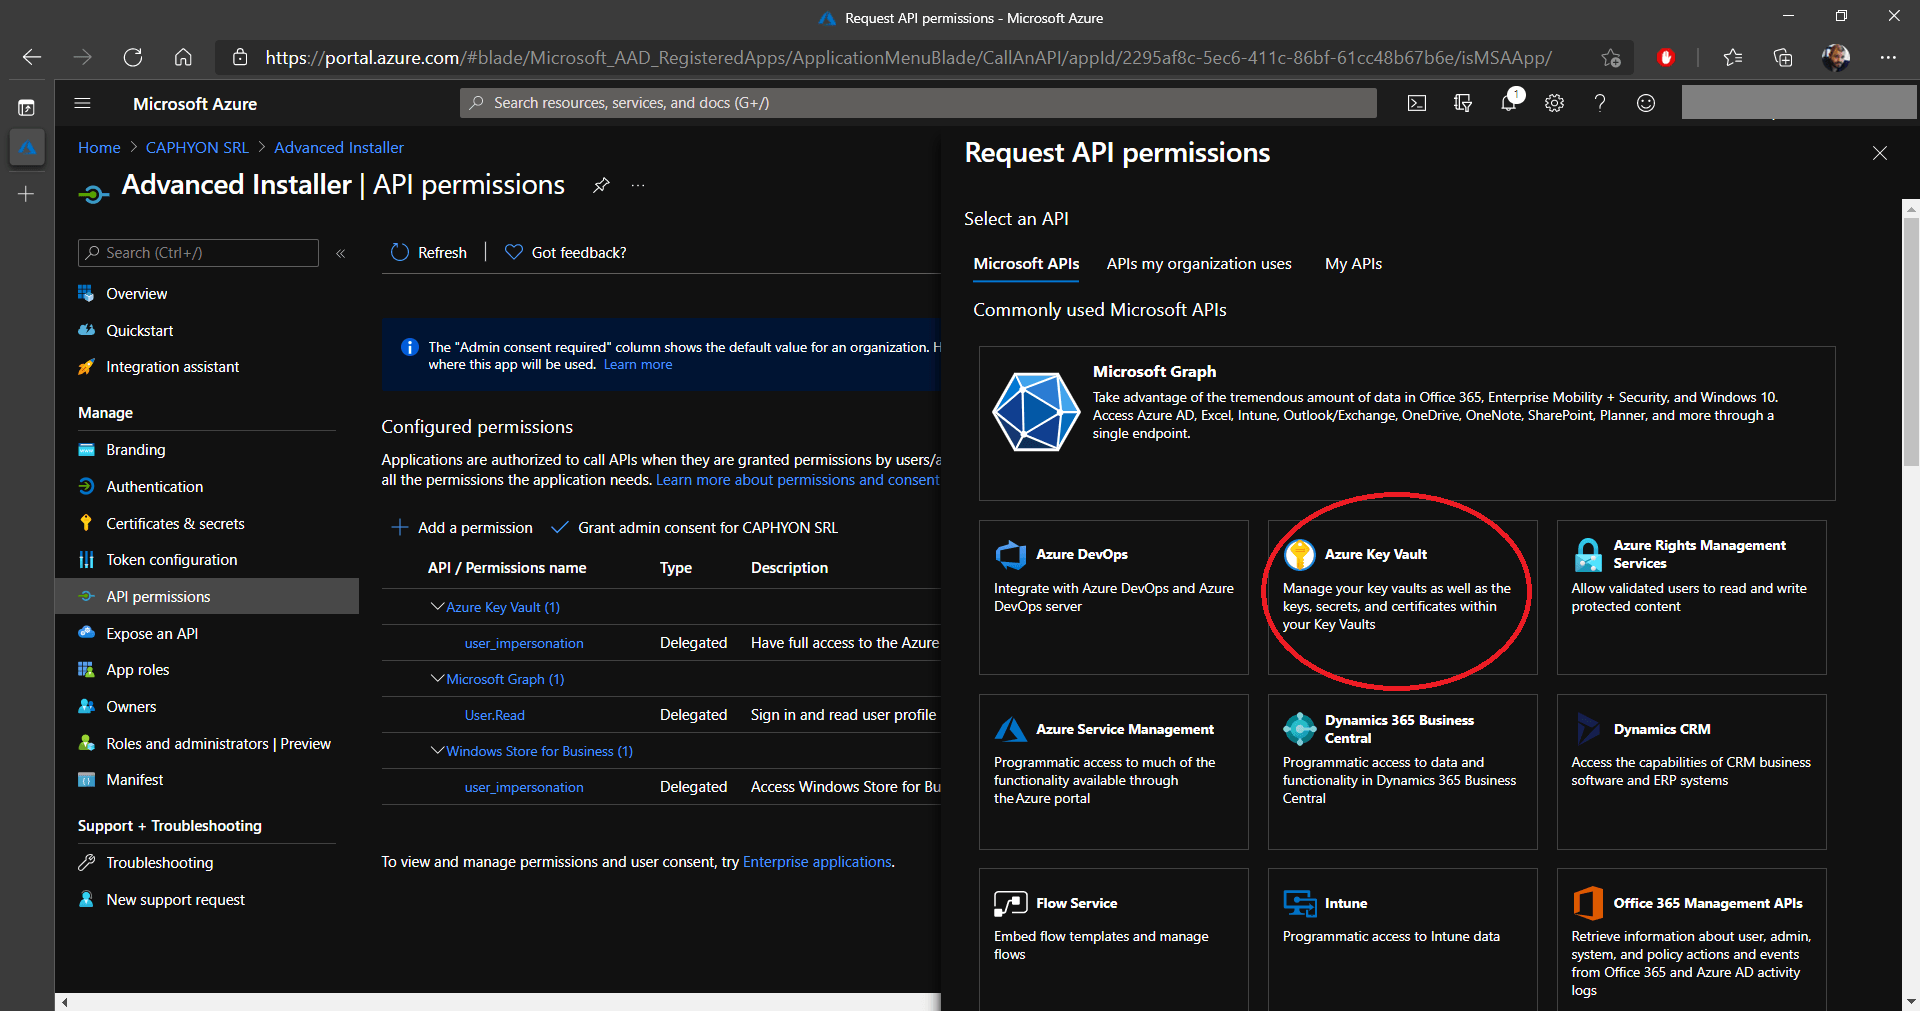Add page to browser favorites
1920x1011 pixels.
(1611, 57)
